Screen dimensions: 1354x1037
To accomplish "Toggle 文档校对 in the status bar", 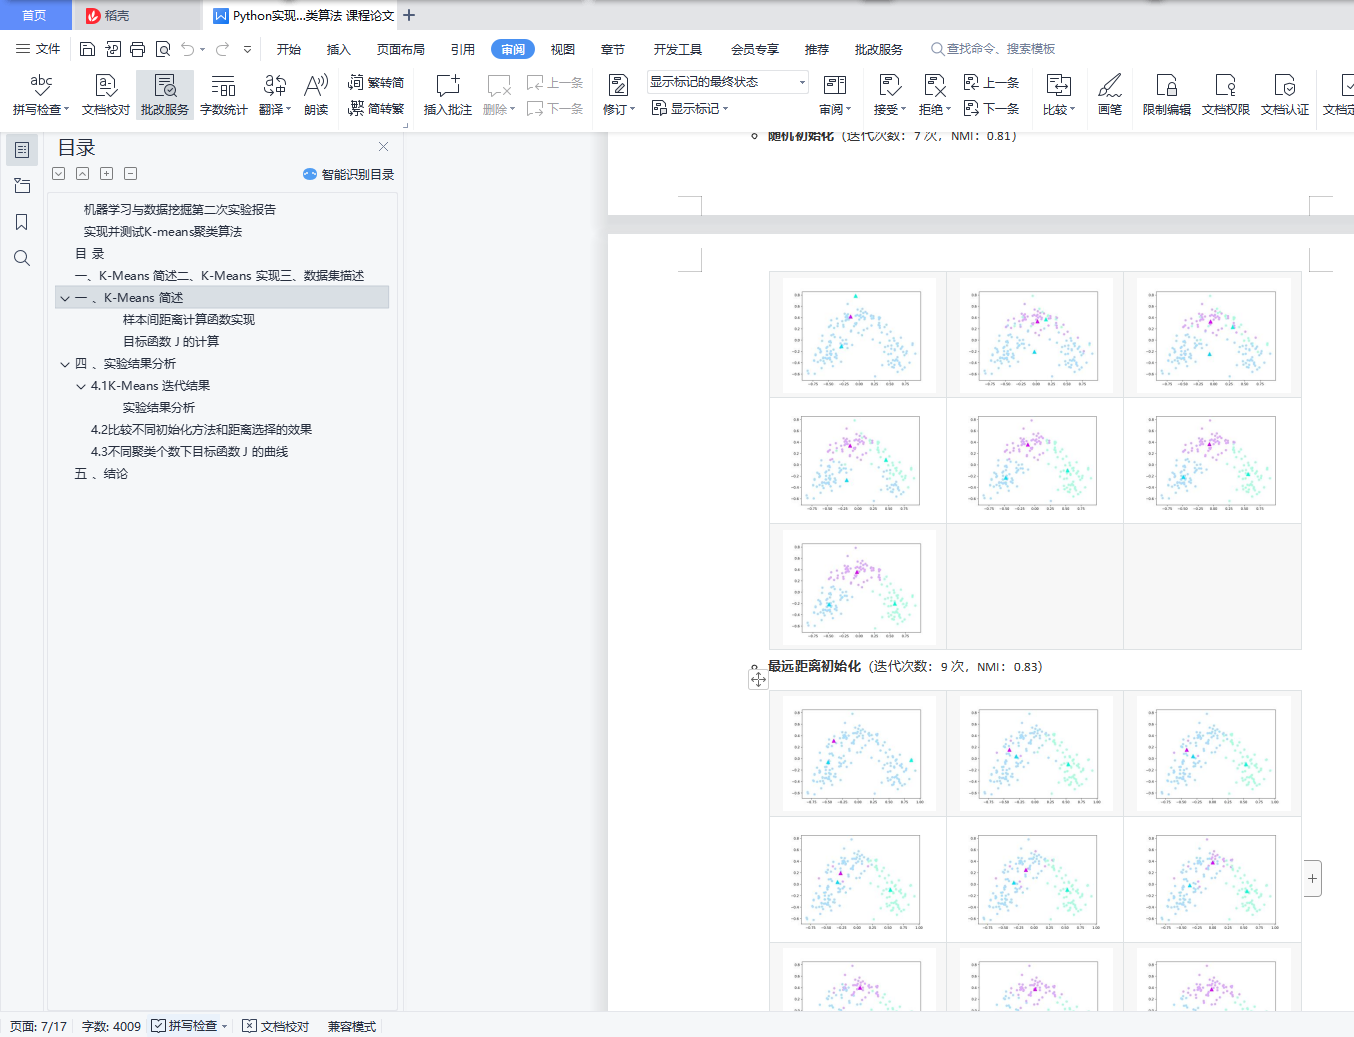I will click(x=276, y=1026).
